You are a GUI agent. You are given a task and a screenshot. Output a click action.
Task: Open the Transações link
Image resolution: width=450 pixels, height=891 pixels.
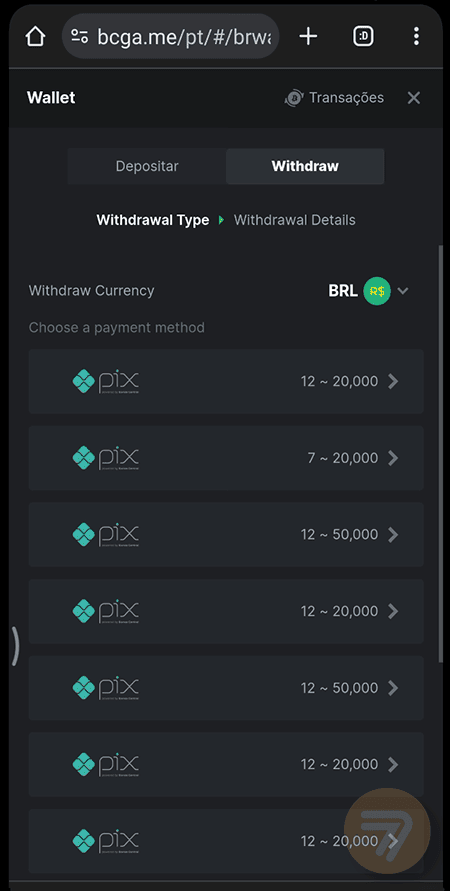(347, 98)
